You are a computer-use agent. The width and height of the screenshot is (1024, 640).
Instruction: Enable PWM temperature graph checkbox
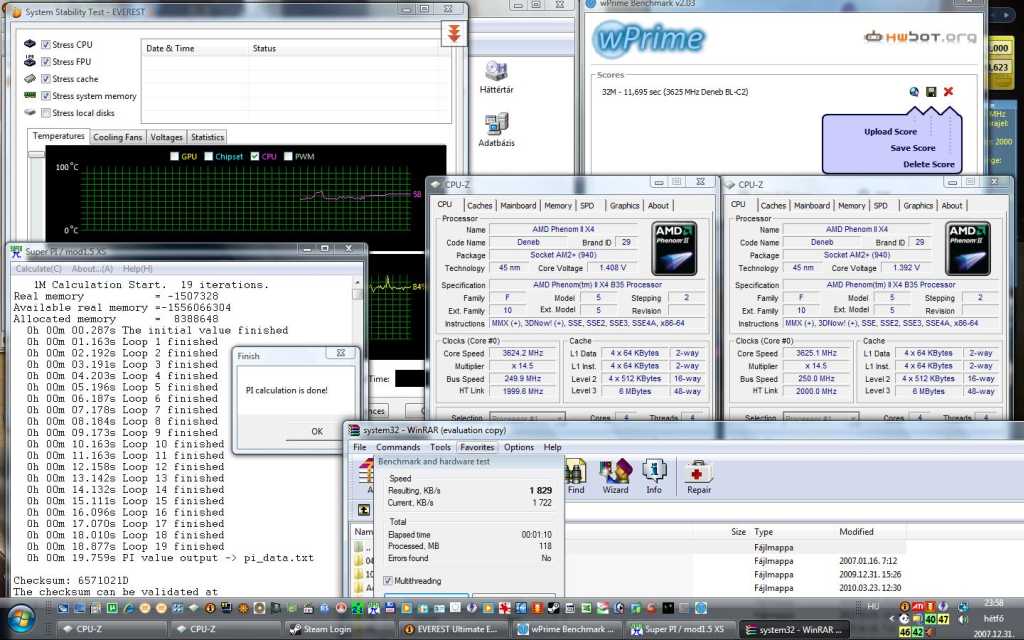(288, 156)
